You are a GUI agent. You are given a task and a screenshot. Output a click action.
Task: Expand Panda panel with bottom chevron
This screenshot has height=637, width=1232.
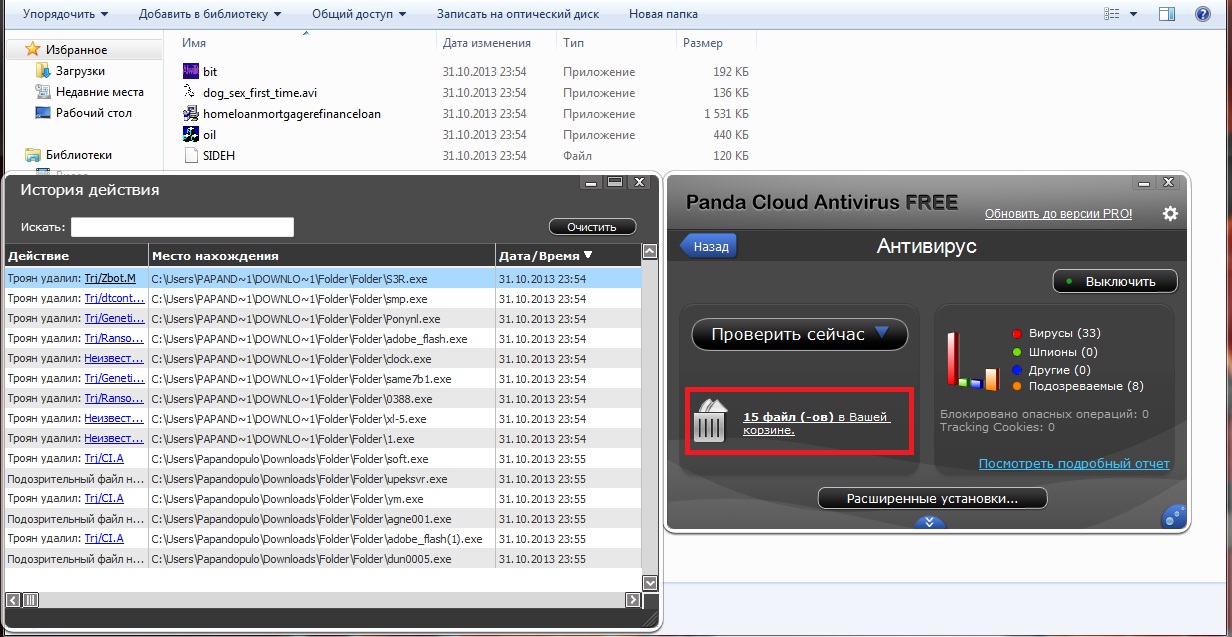tap(929, 521)
